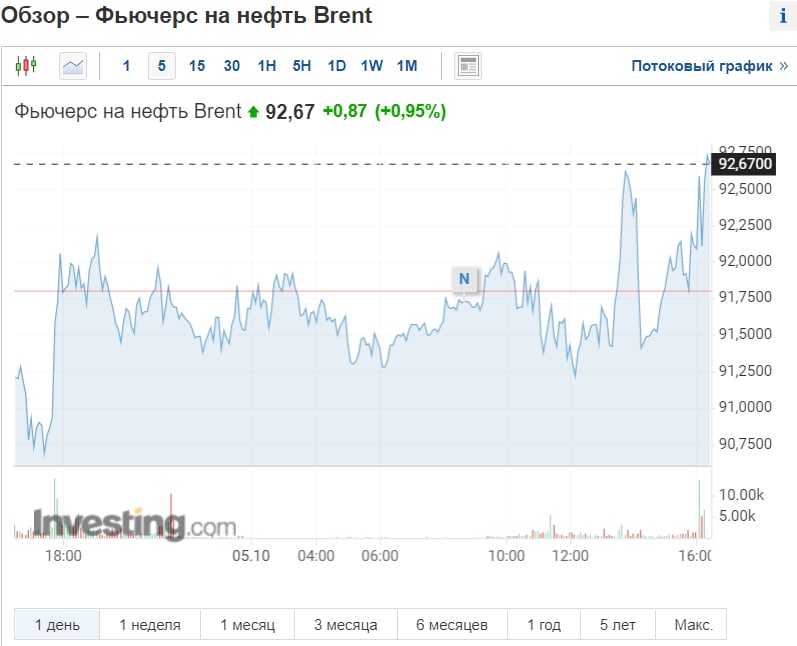Select the 6 месяцев range
Image resolution: width=797 pixels, height=646 pixels.
coord(452,625)
